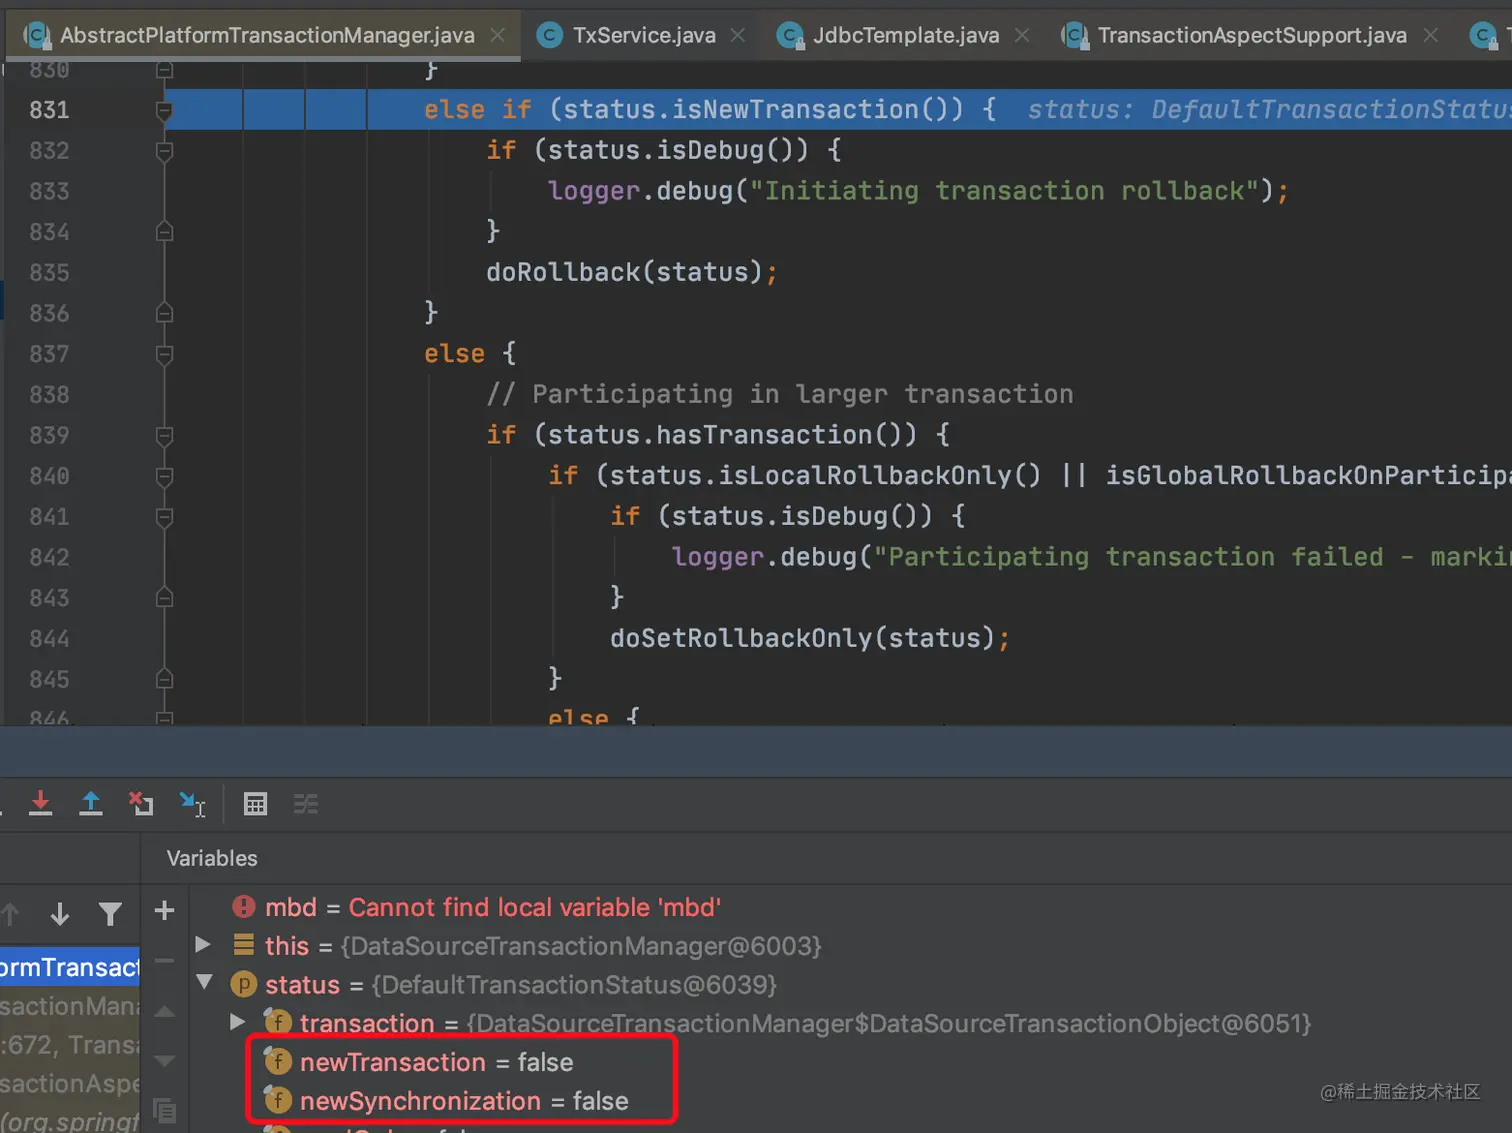Select previous frame with up arrow
Screen dimensions: 1512x1133
pyautogui.click(x=11, y=914)
